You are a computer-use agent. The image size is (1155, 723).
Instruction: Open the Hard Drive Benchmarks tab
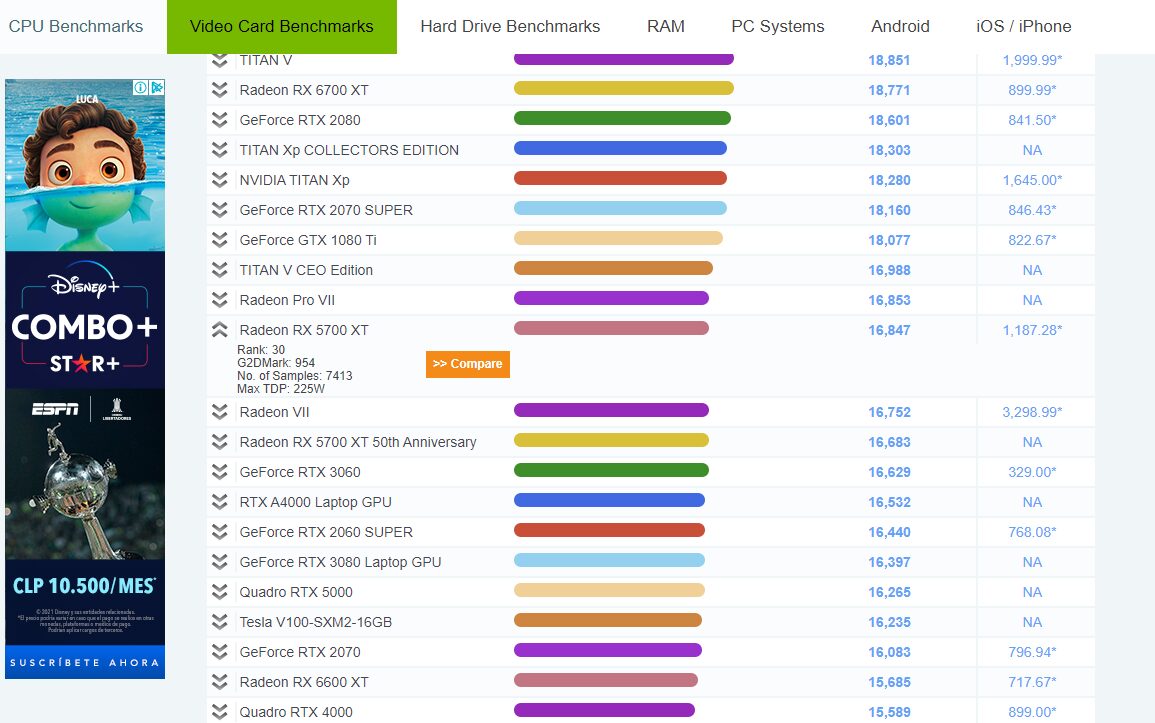[x=510, y=27]
